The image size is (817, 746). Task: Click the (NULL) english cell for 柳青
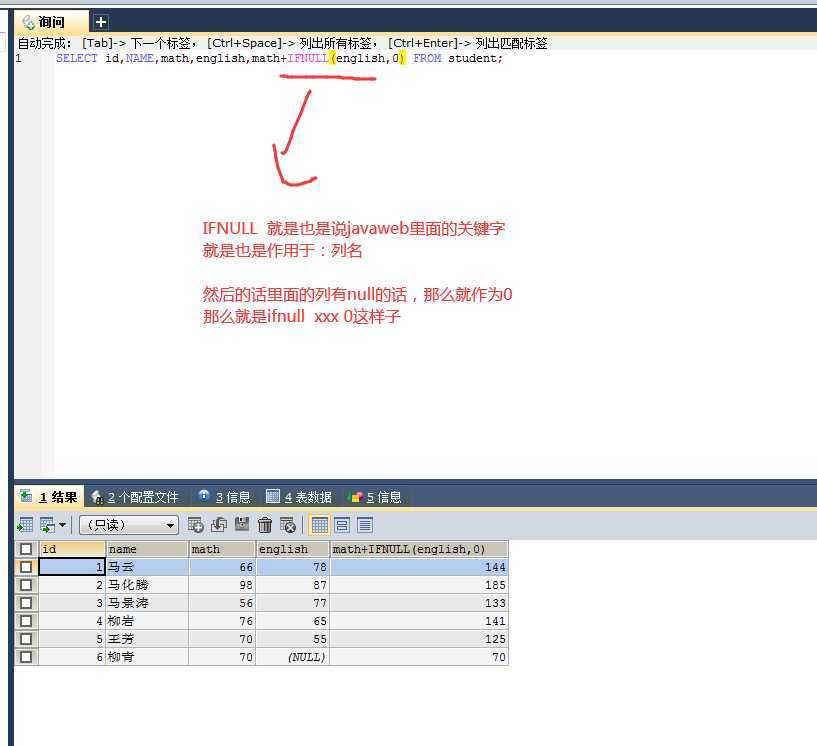click(293, 657)
